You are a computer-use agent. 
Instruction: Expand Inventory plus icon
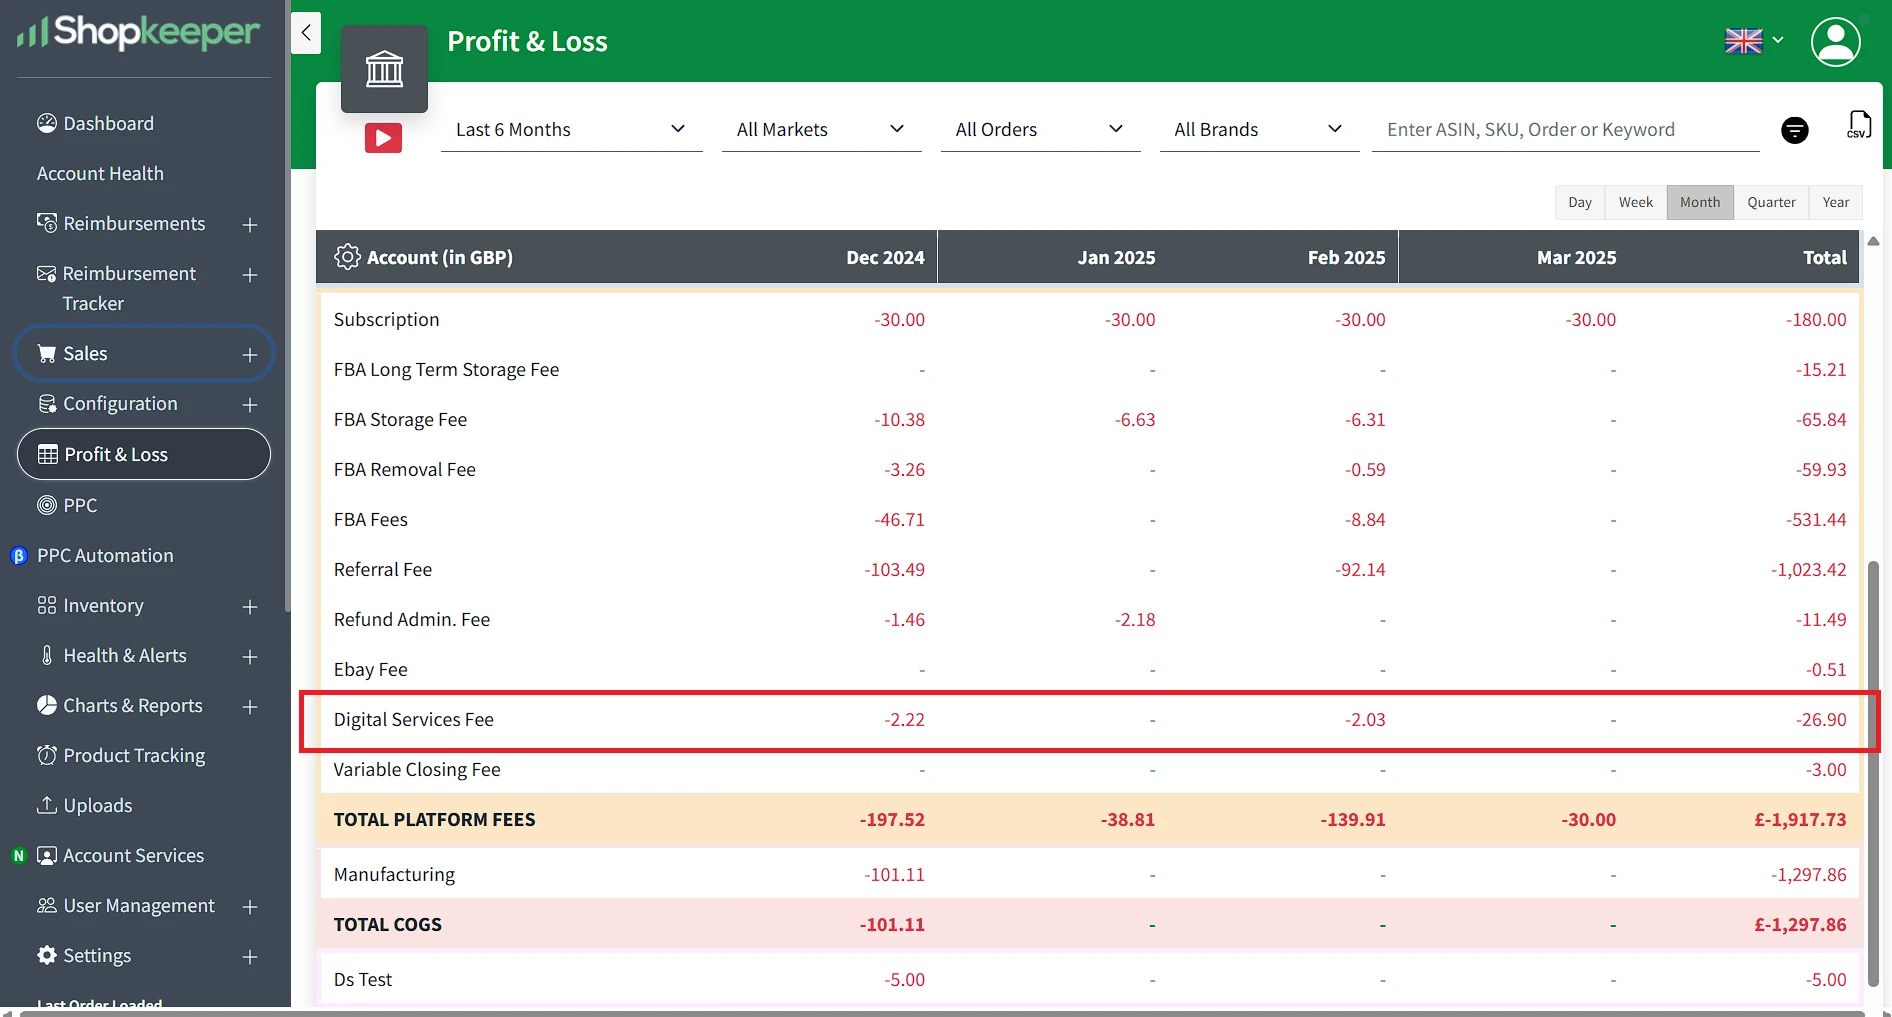250,607
